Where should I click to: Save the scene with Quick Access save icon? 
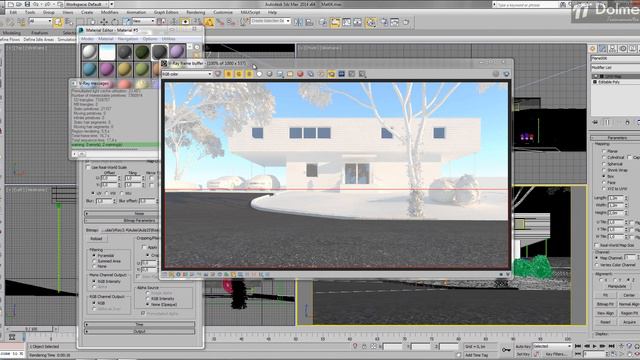[27, 4]
